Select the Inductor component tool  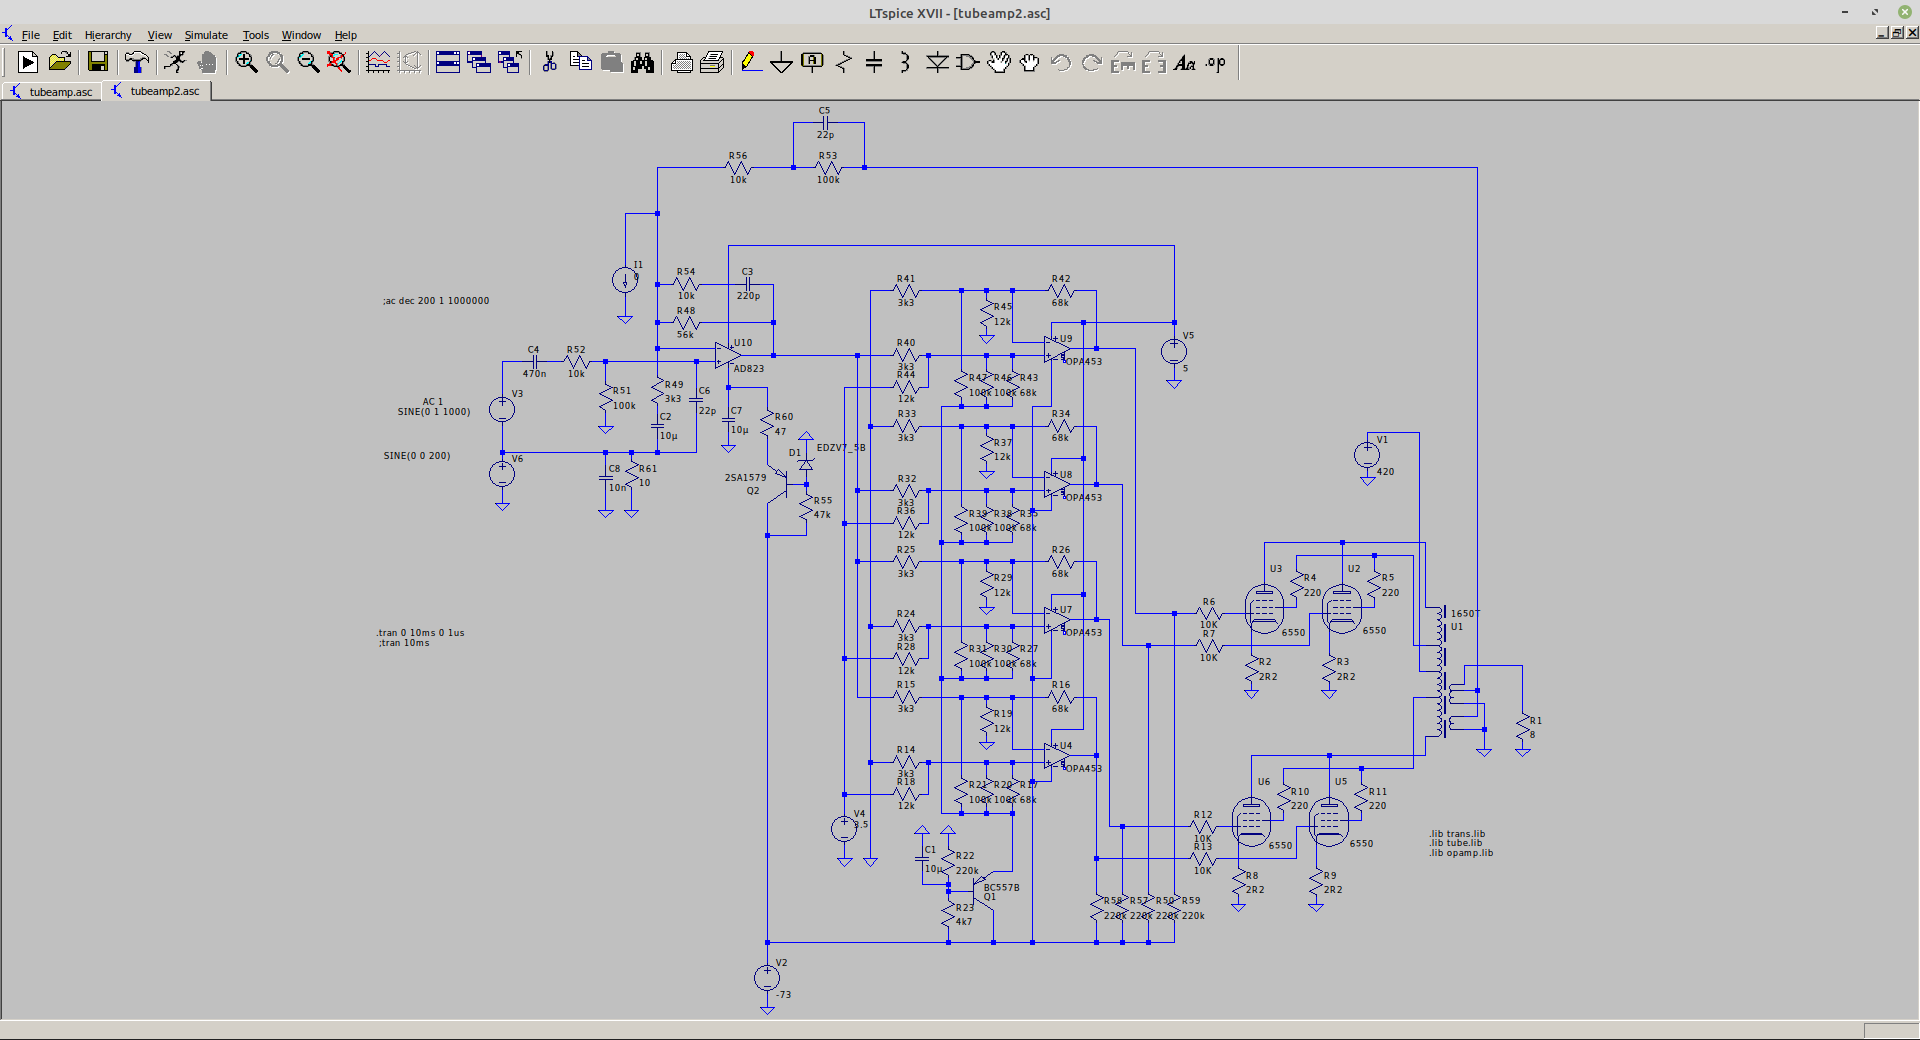point(904,63)
